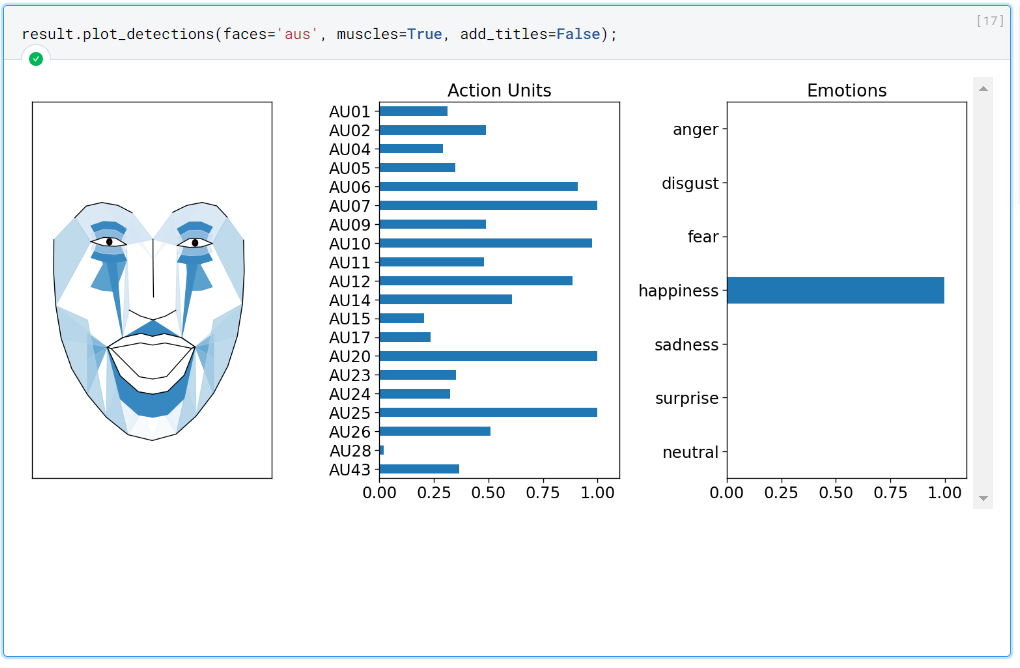Viewport: 1020px width, 668px height.
Task: Click the green execution success checkmark icon
Action: pyautogui.click(x=36, y=59)
